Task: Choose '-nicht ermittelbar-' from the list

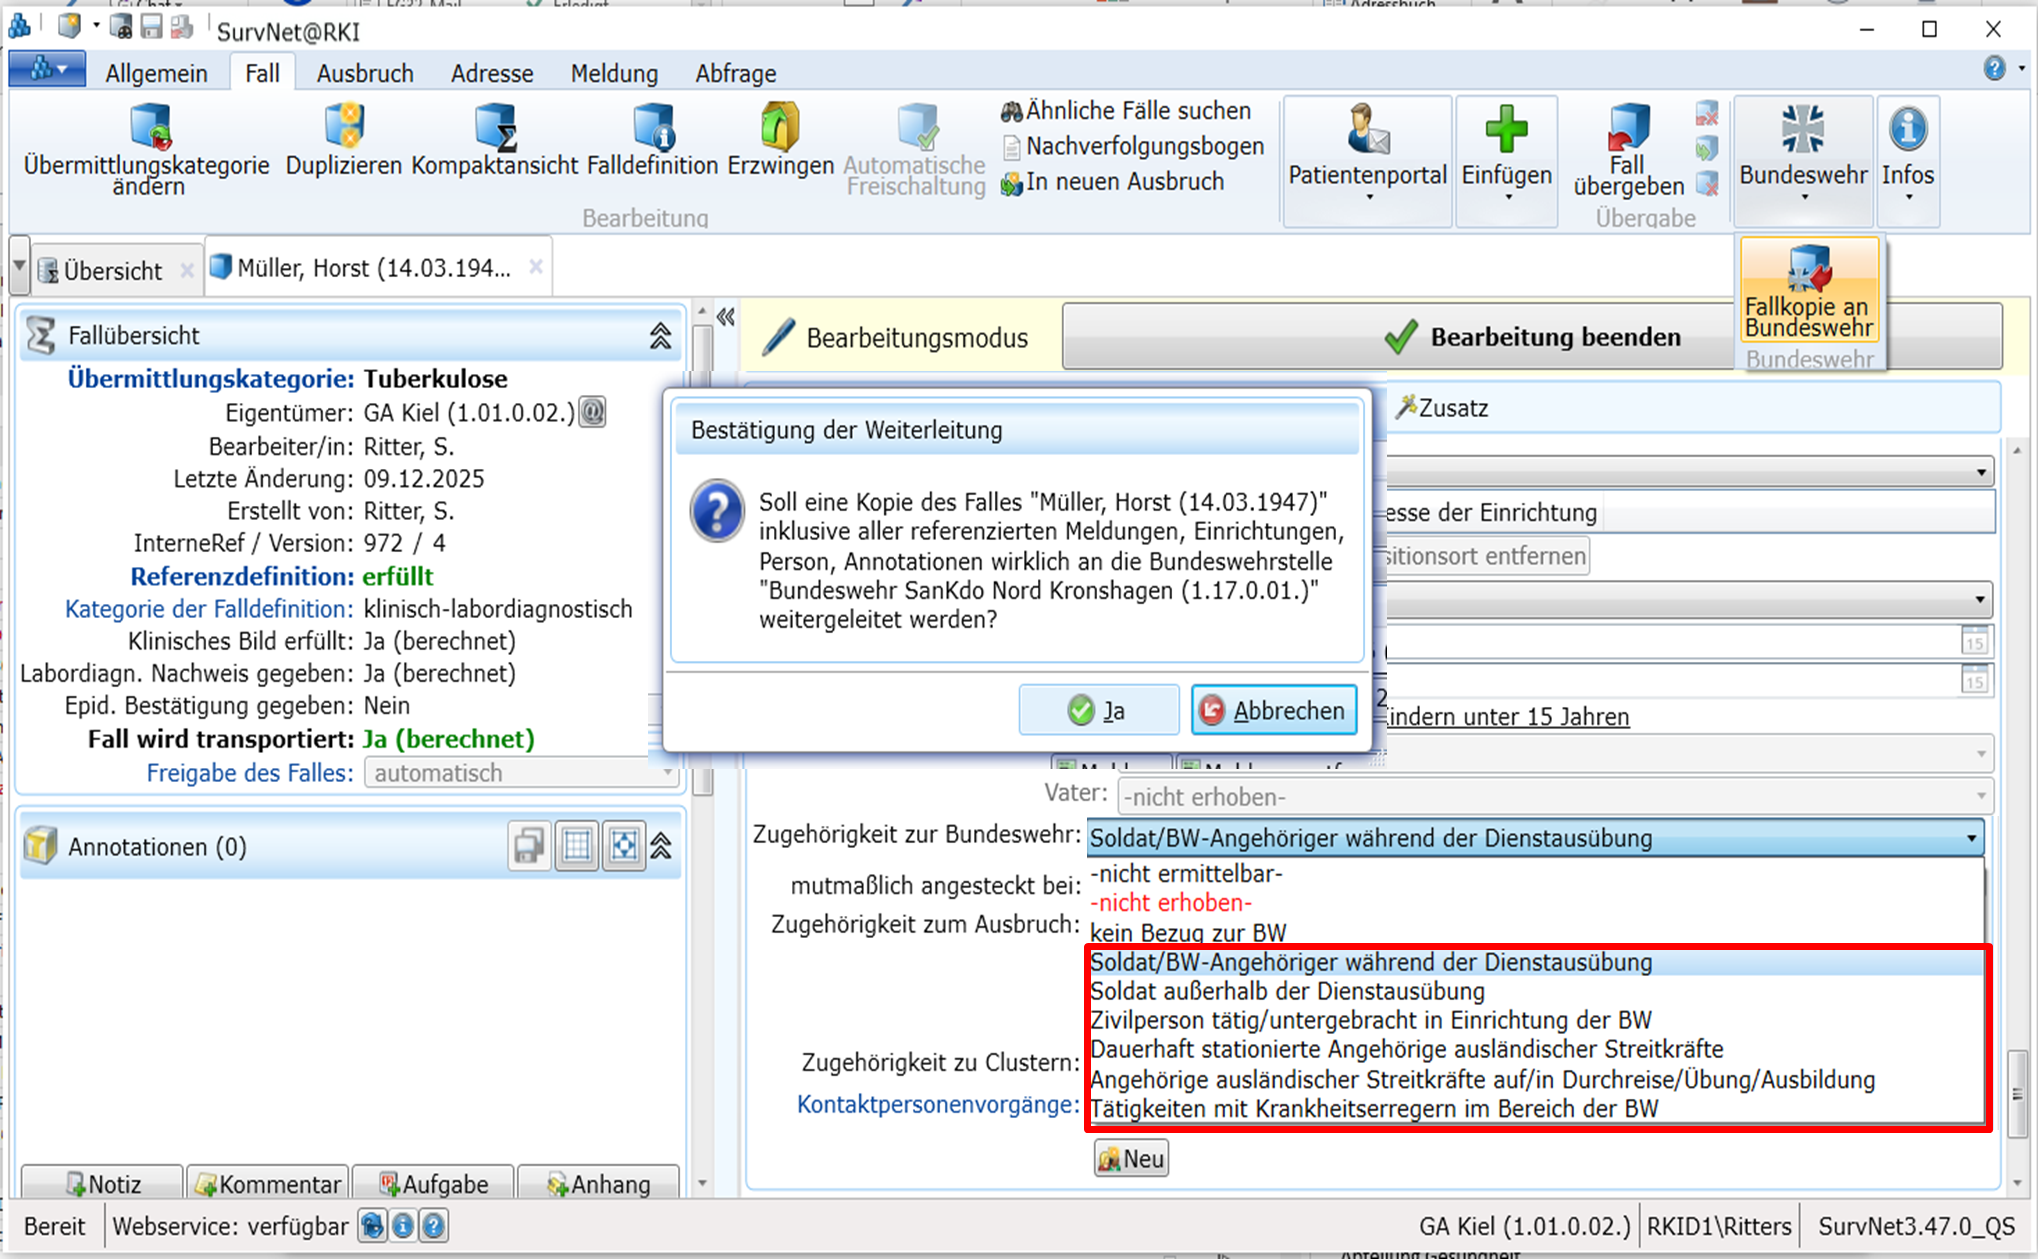Action: pos(1535,874)
